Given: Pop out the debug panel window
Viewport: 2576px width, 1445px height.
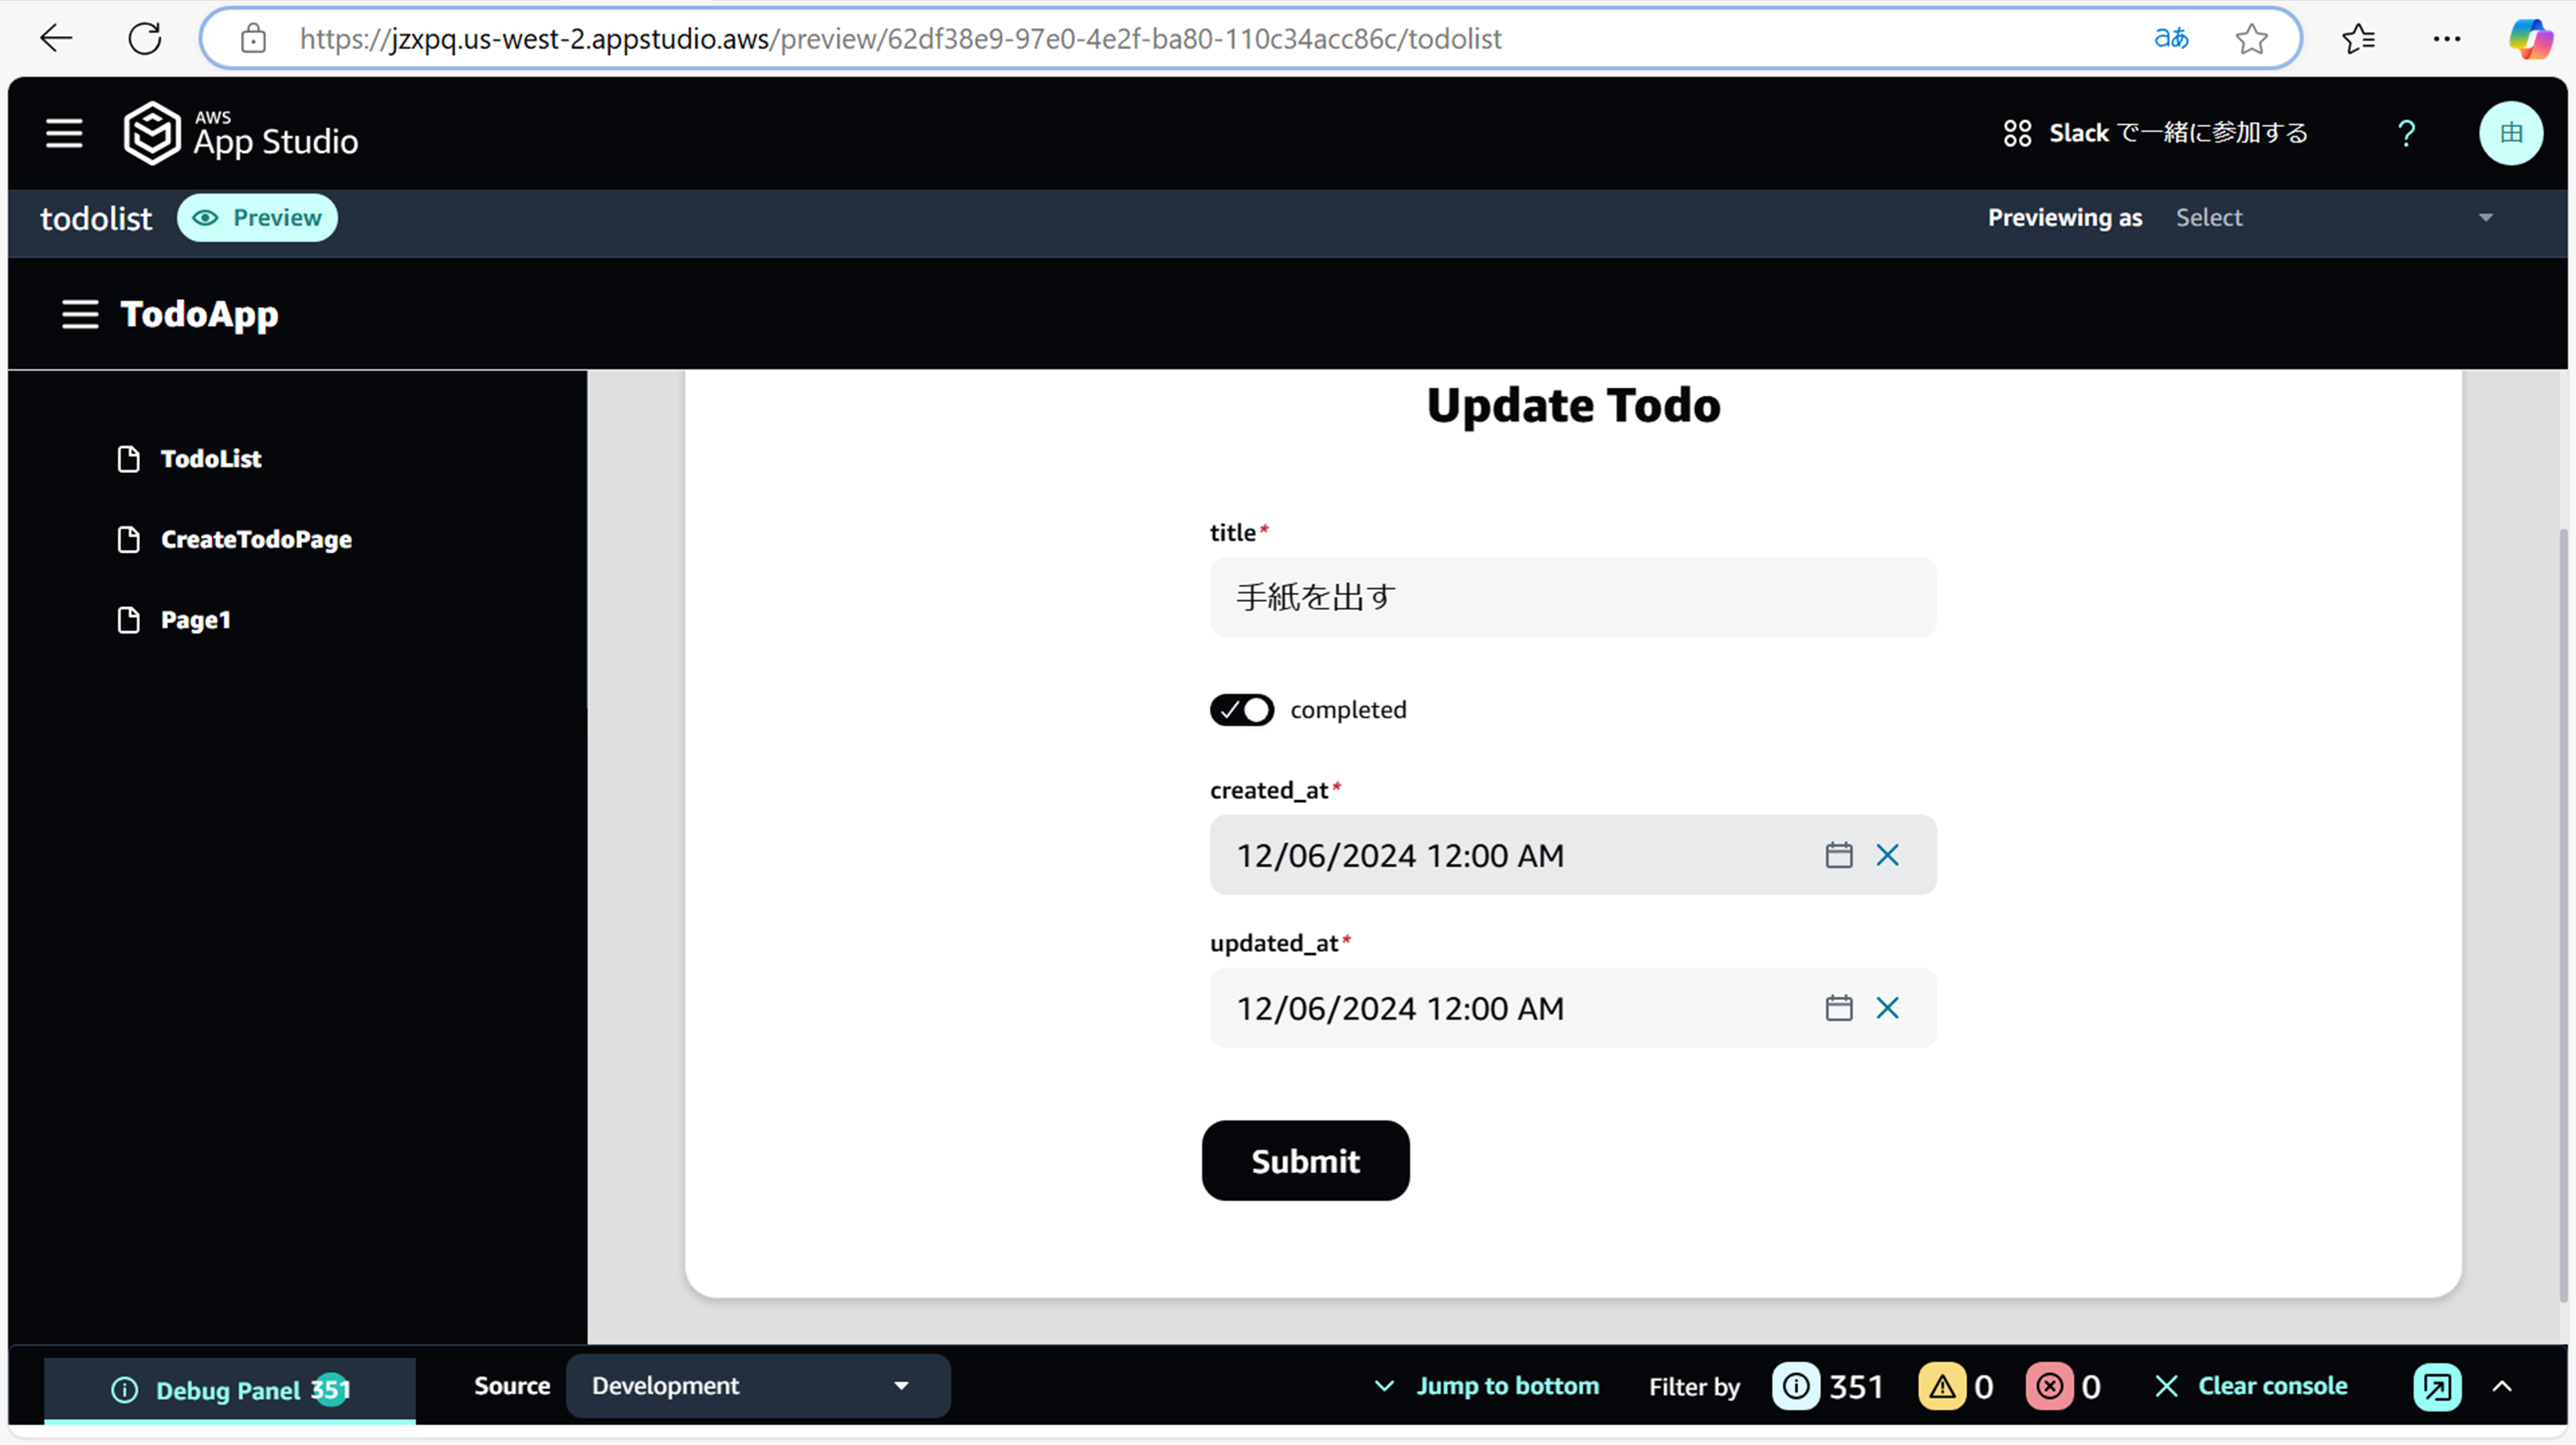Looking at the screenshot, I should point(2436,1386).
